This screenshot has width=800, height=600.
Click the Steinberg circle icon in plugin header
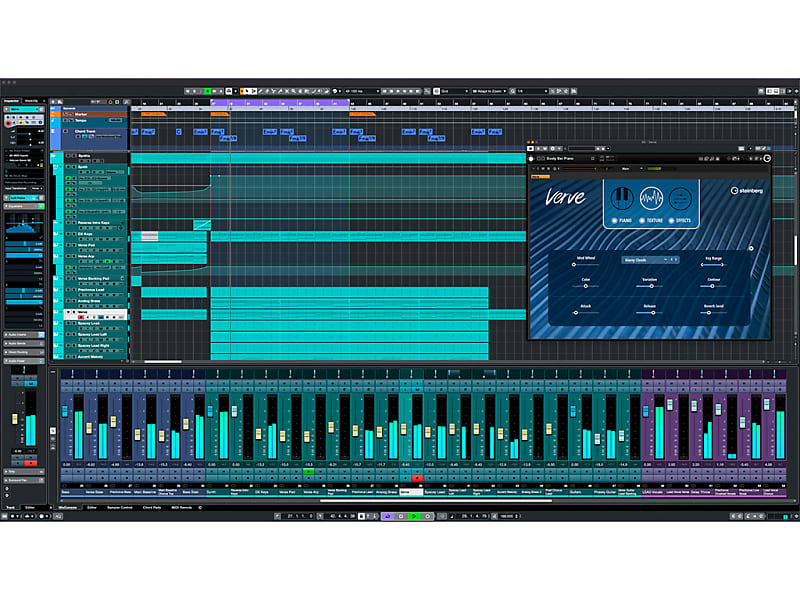pos(767,159)
